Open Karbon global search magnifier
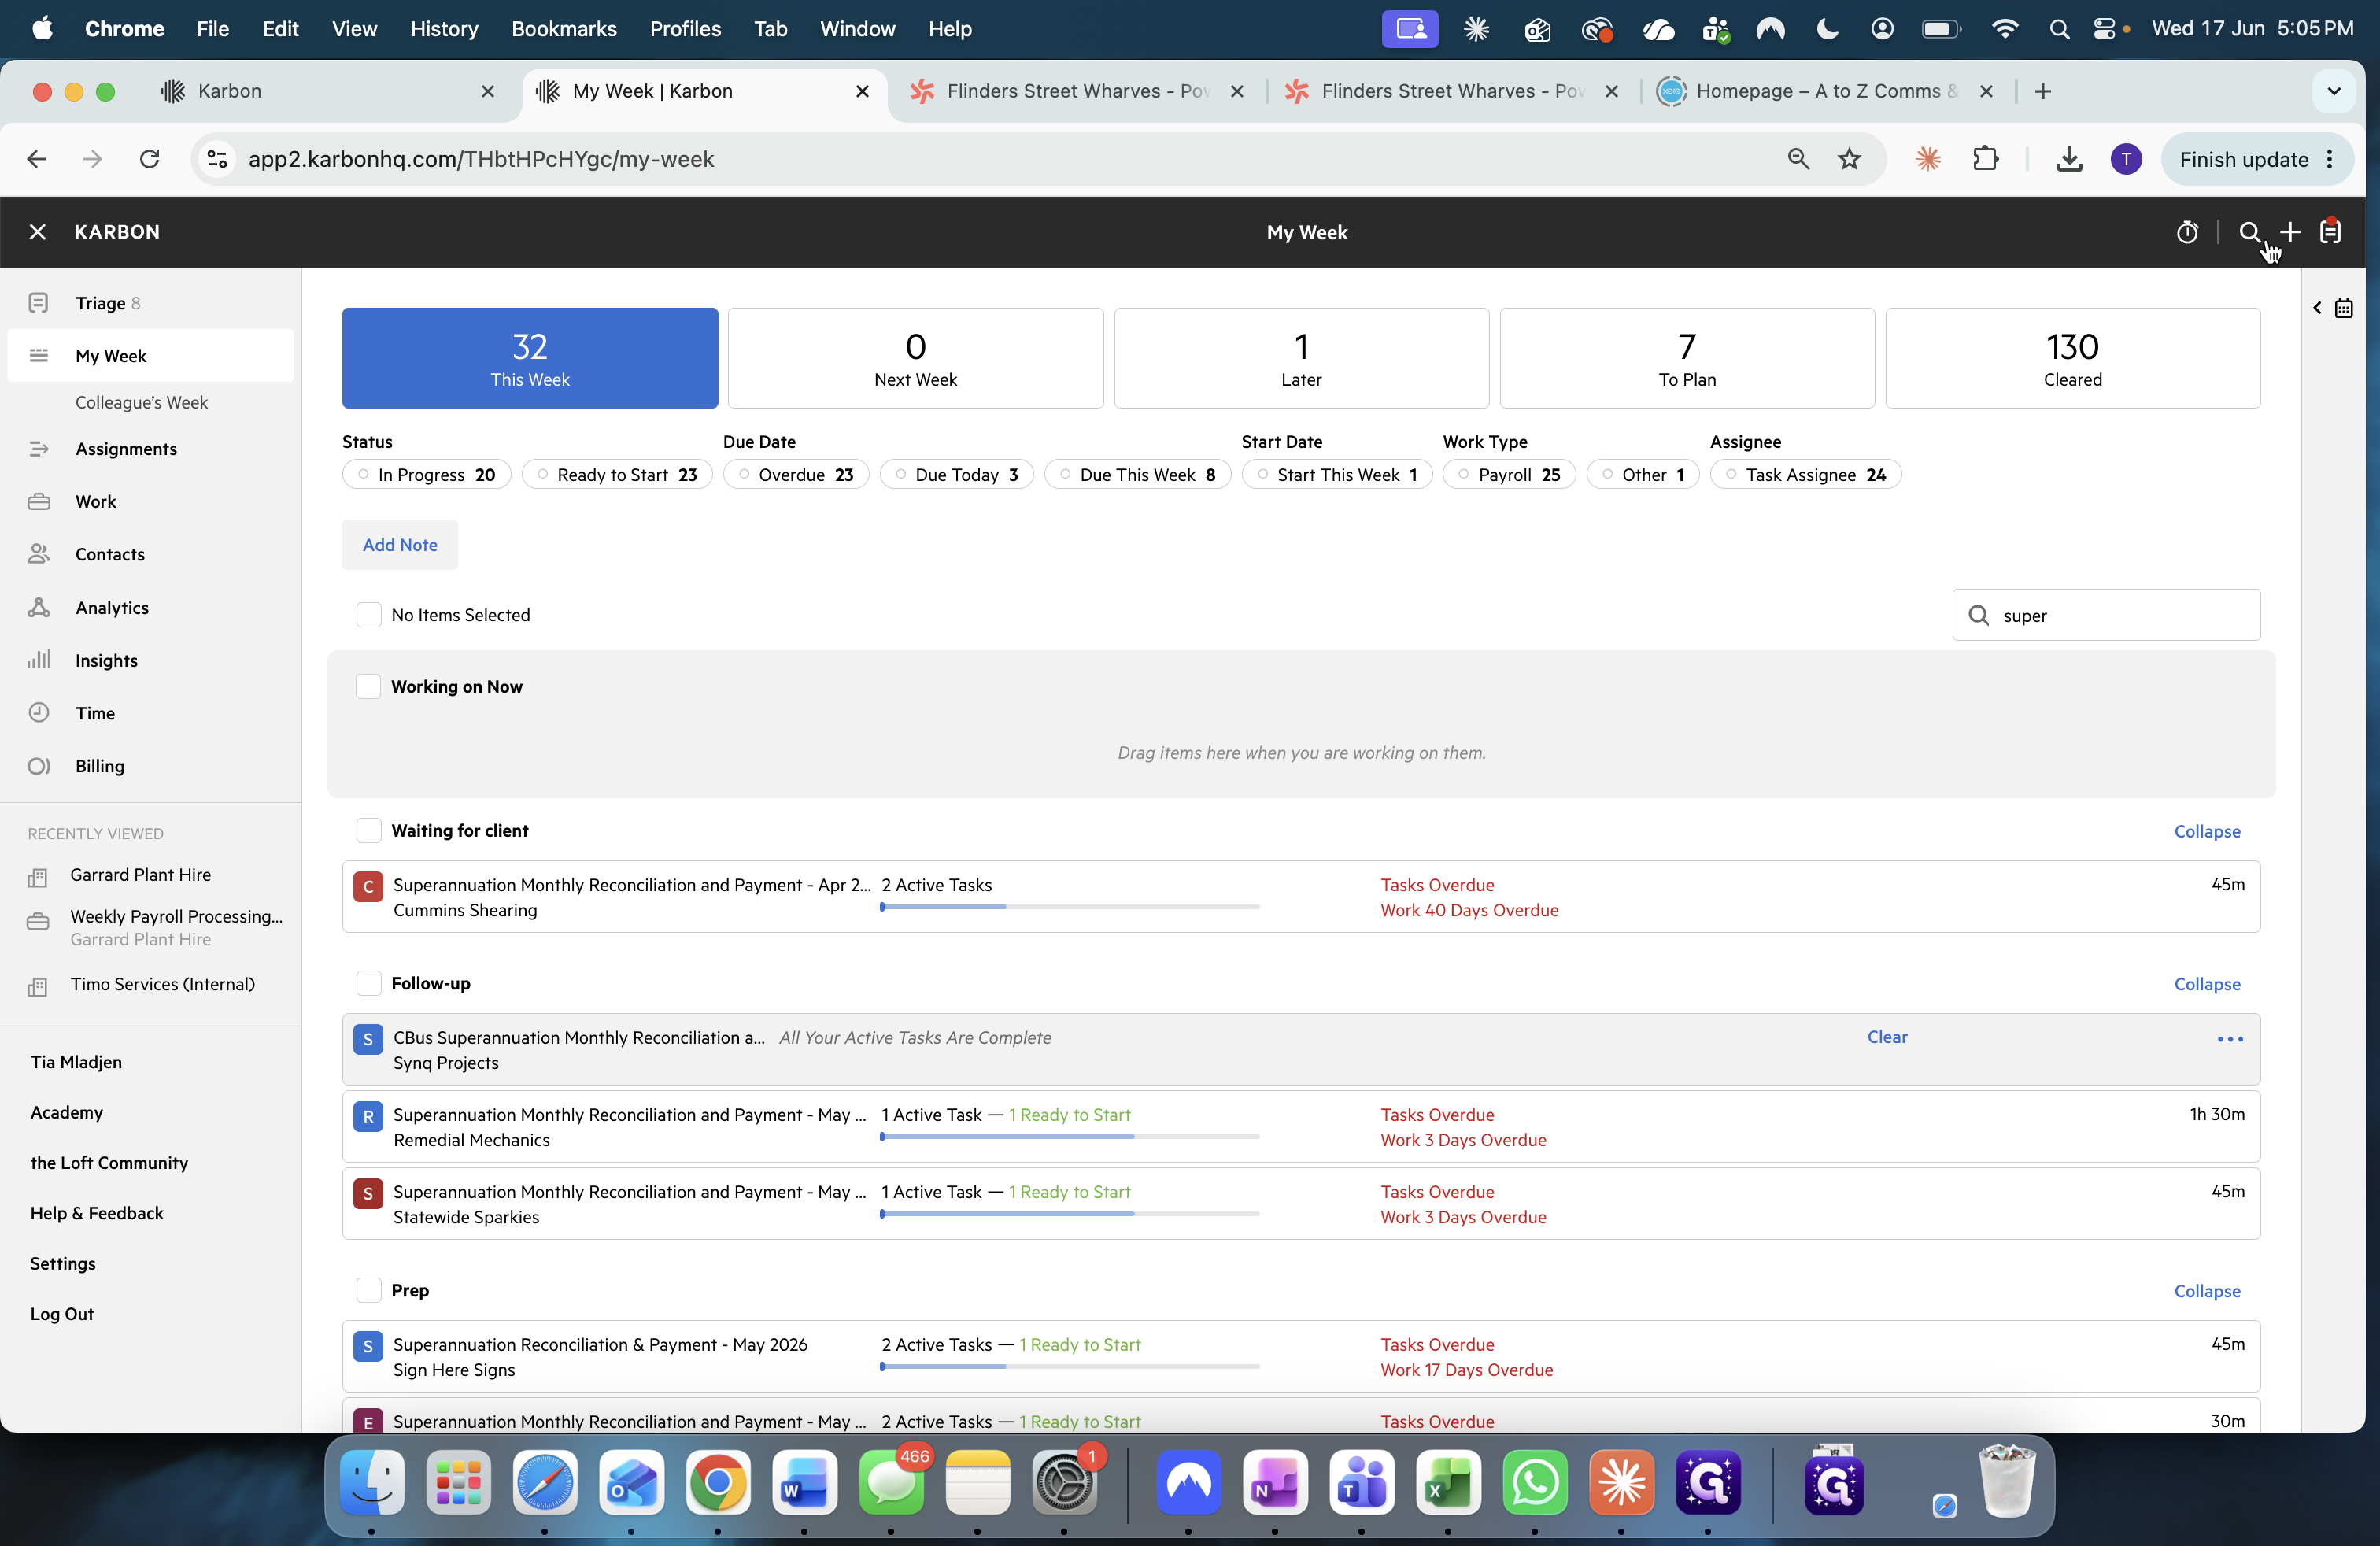2380x1546 pixels. tap(2249, 232)
